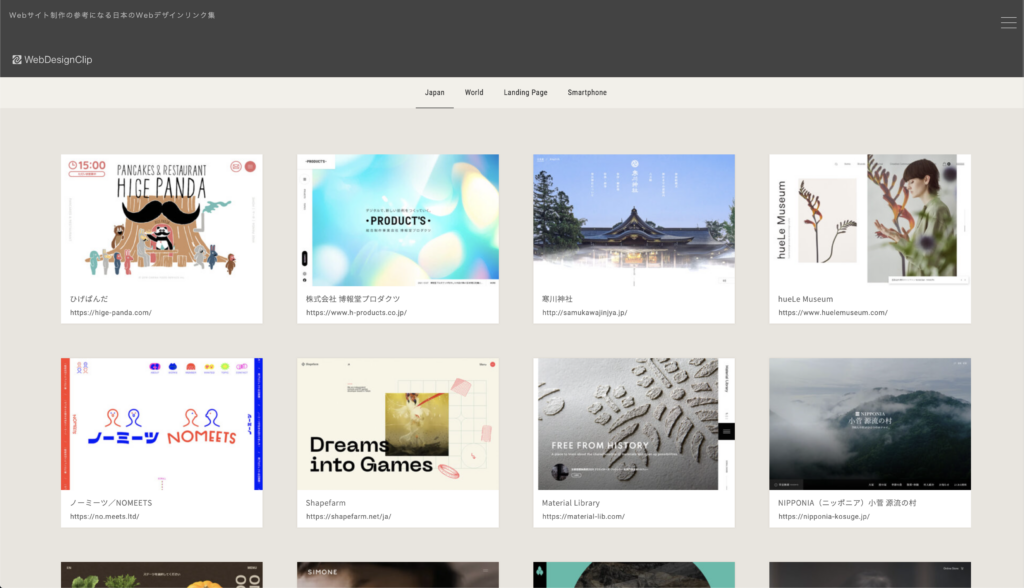The height and width of the screenshot is (588, 1024).
Task: Open the Landing Page category
Action: [525, 92]
